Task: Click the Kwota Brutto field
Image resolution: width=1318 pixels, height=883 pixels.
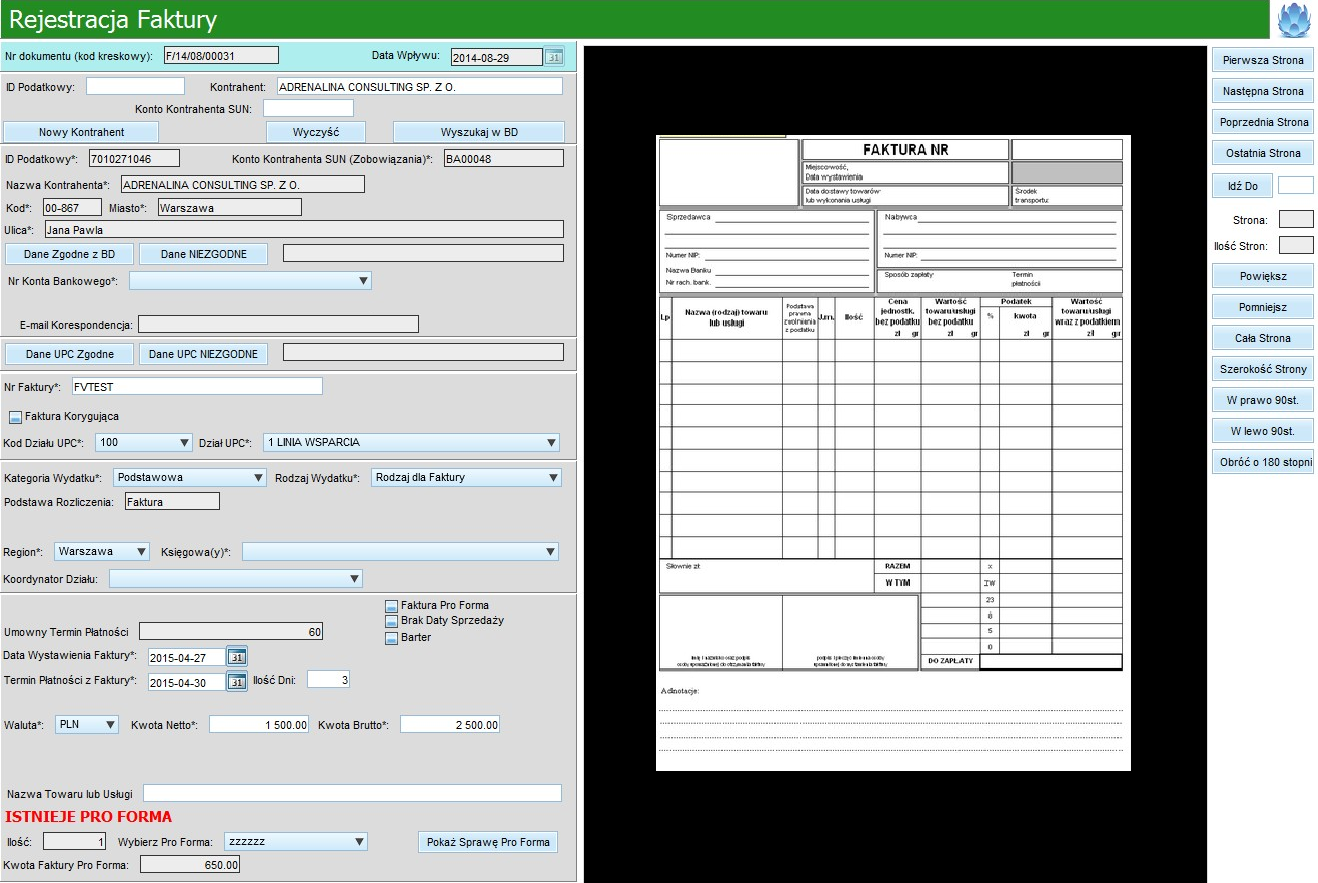Action: (450, 725)
